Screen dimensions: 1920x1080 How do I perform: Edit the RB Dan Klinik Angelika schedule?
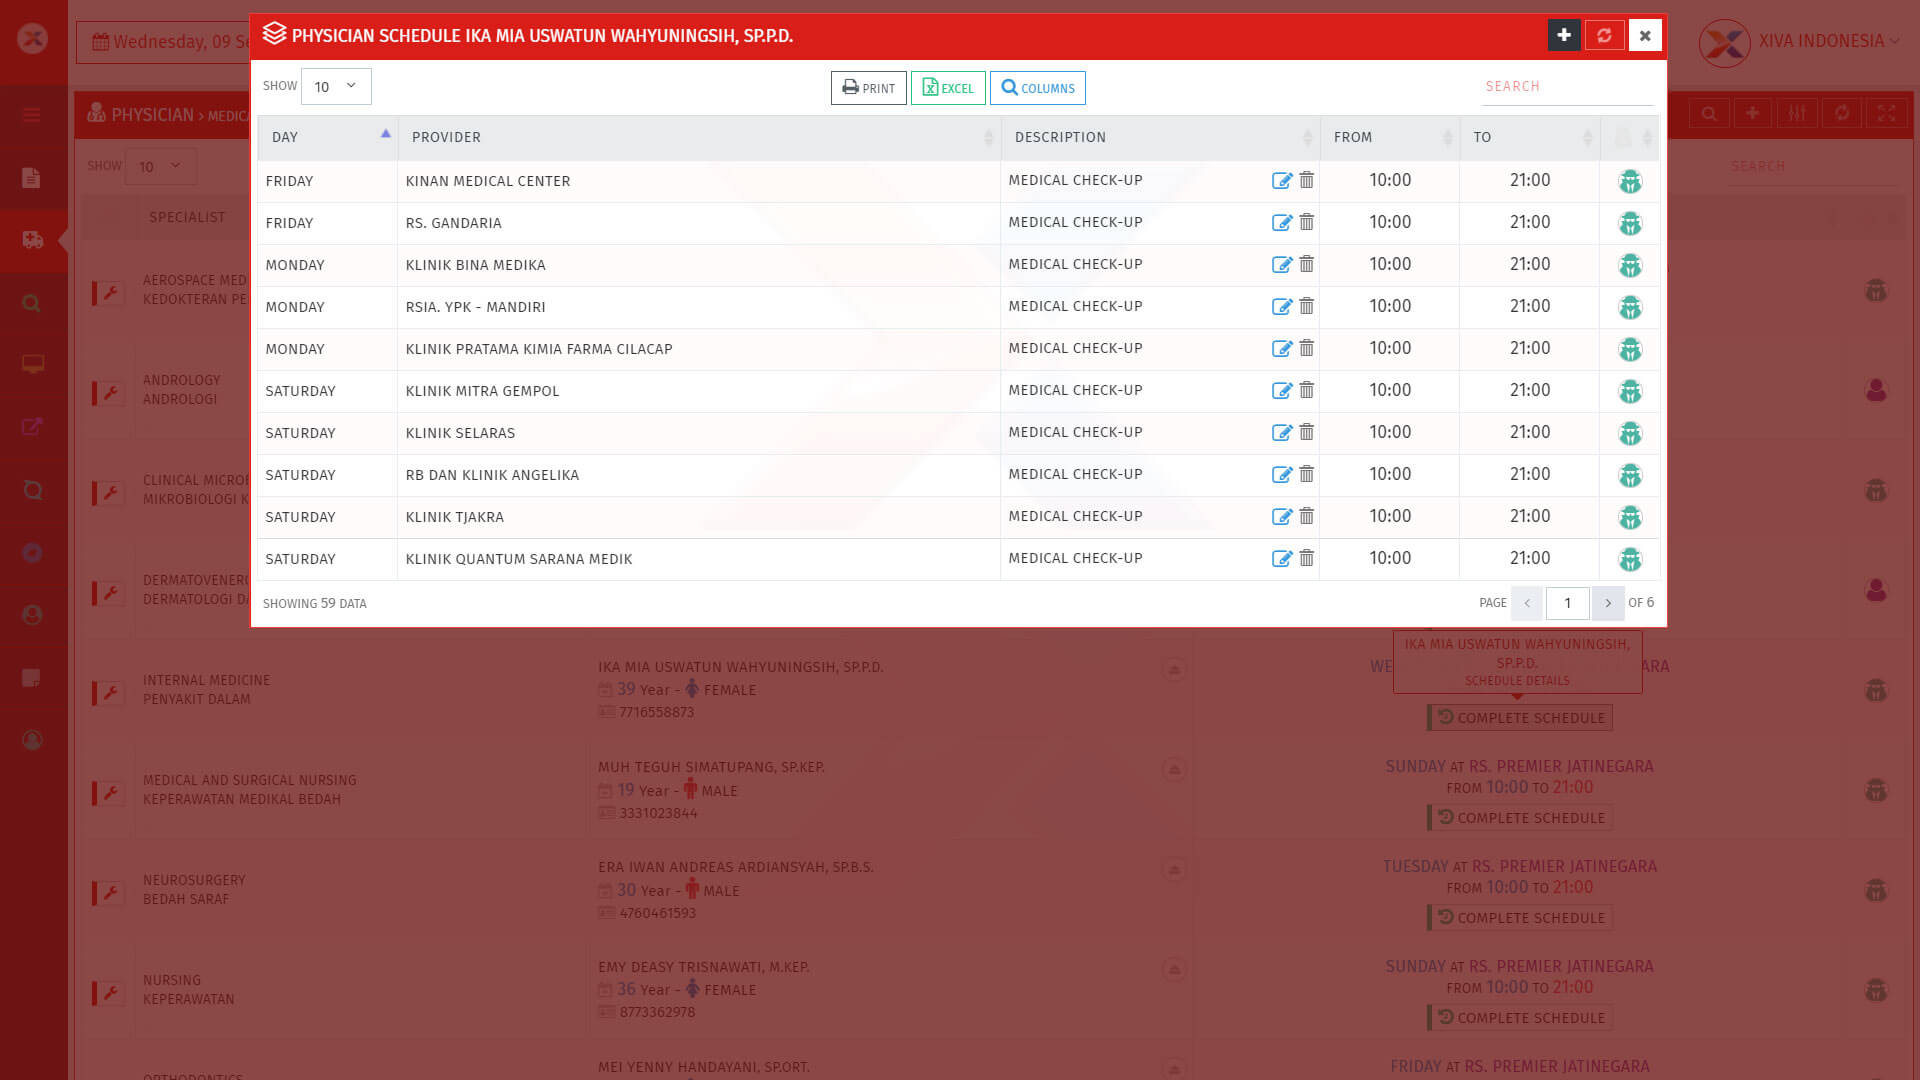[x=1281, y=475]
